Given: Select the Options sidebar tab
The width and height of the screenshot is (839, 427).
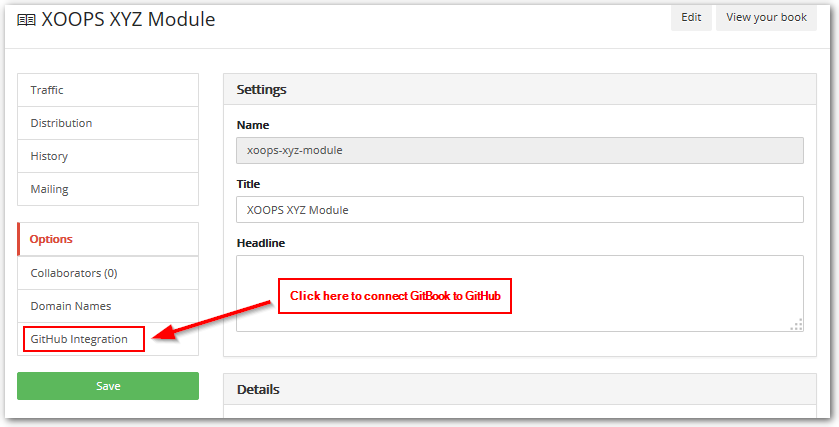Looking at the screenshot, I should point(108,239).
